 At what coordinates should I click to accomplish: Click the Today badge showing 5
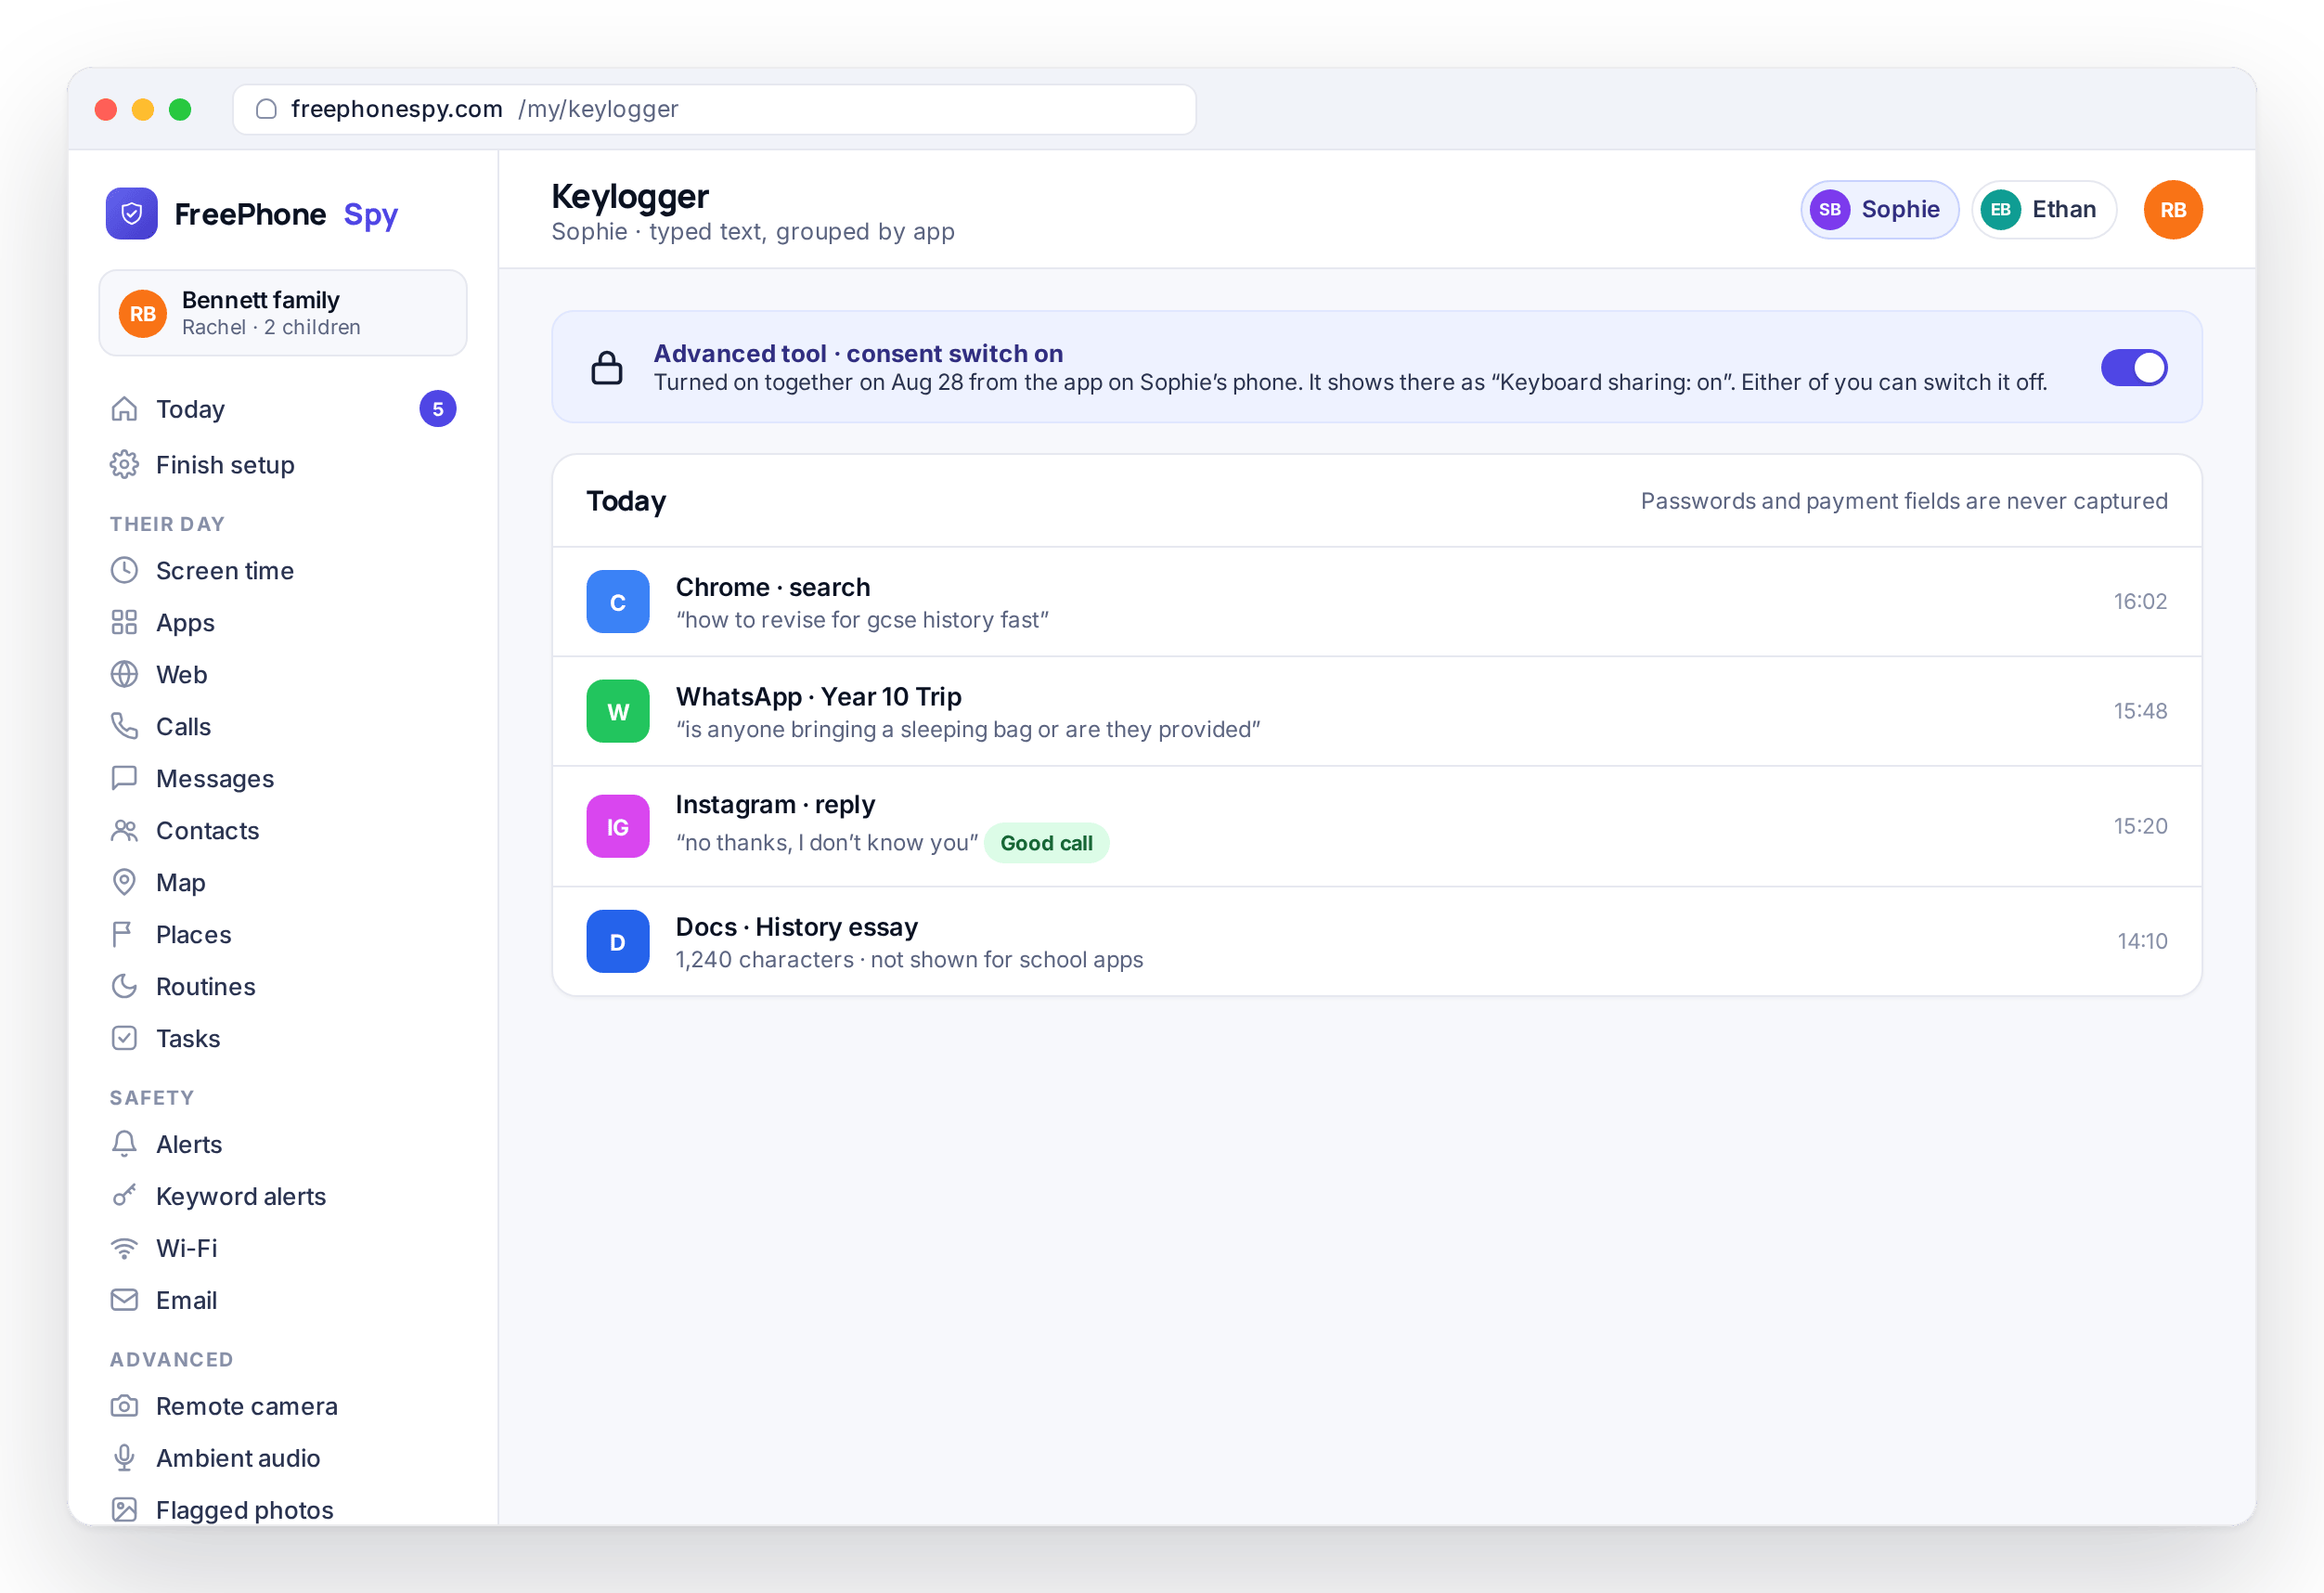click(438, 409)
